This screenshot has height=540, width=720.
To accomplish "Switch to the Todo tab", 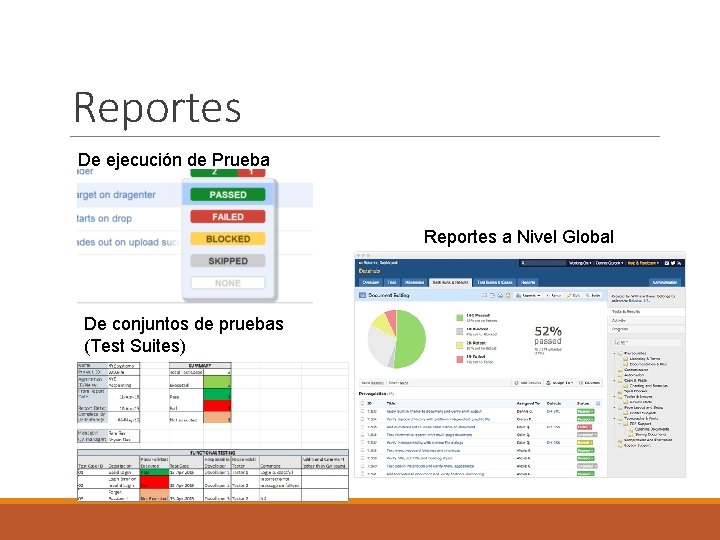I will coord(392,282).
